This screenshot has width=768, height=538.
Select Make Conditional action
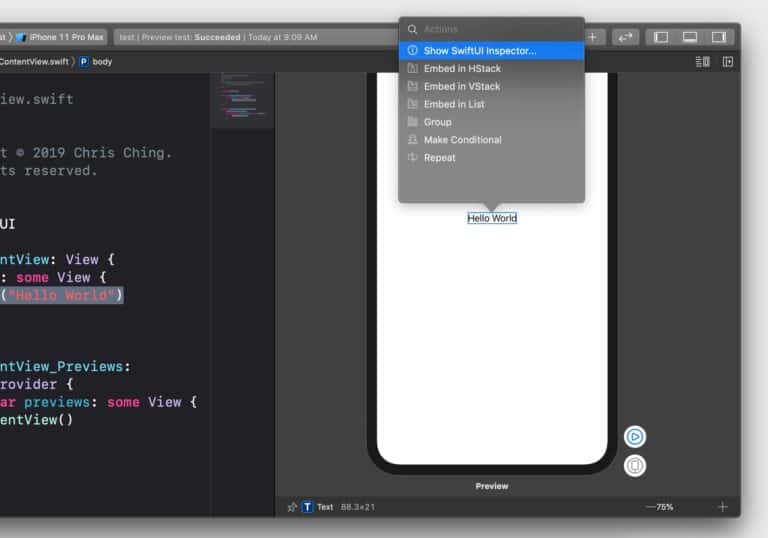(491, 140)
